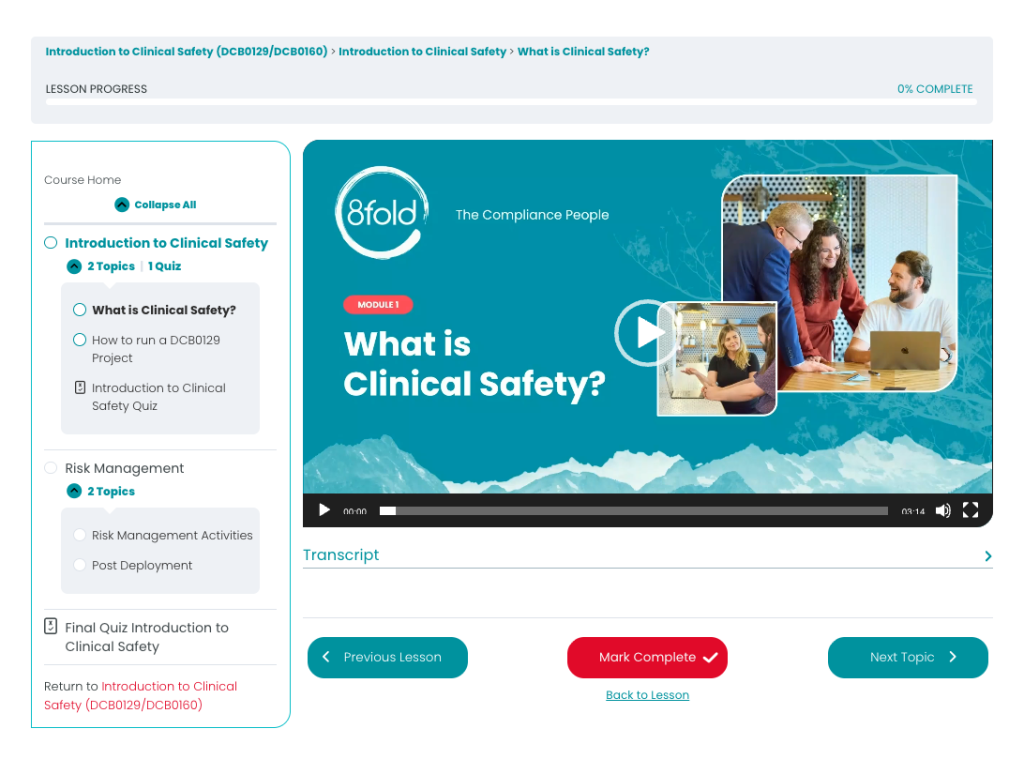Toggle How to run a DCB0129 Project circle
The height and width of the screenshot is (759, 1024).
pyautogui.click(x=80, y=340)
